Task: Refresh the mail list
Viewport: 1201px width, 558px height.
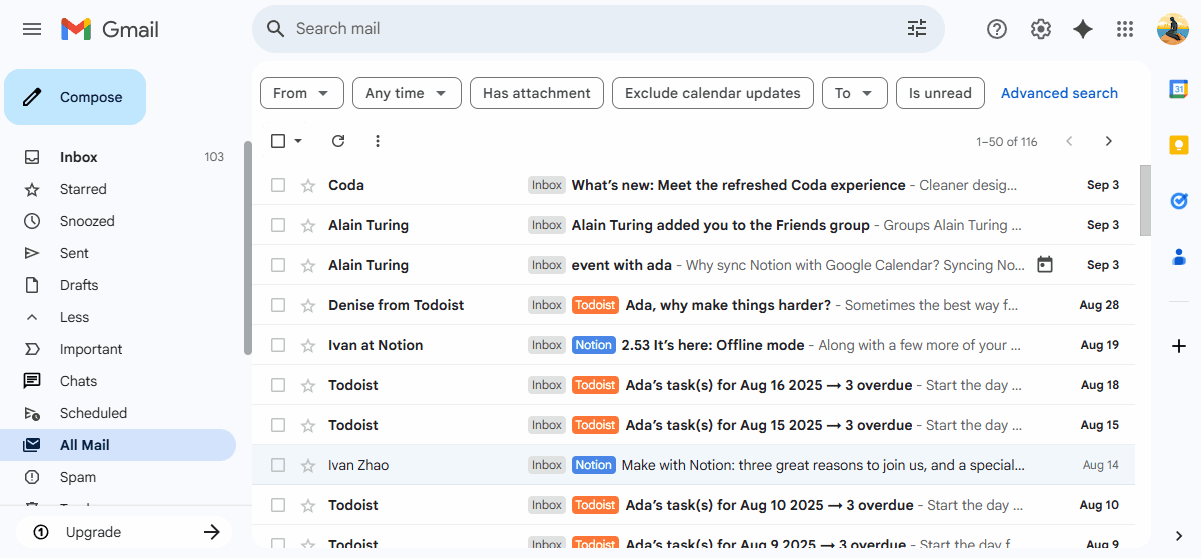Action: coord(338,141)
